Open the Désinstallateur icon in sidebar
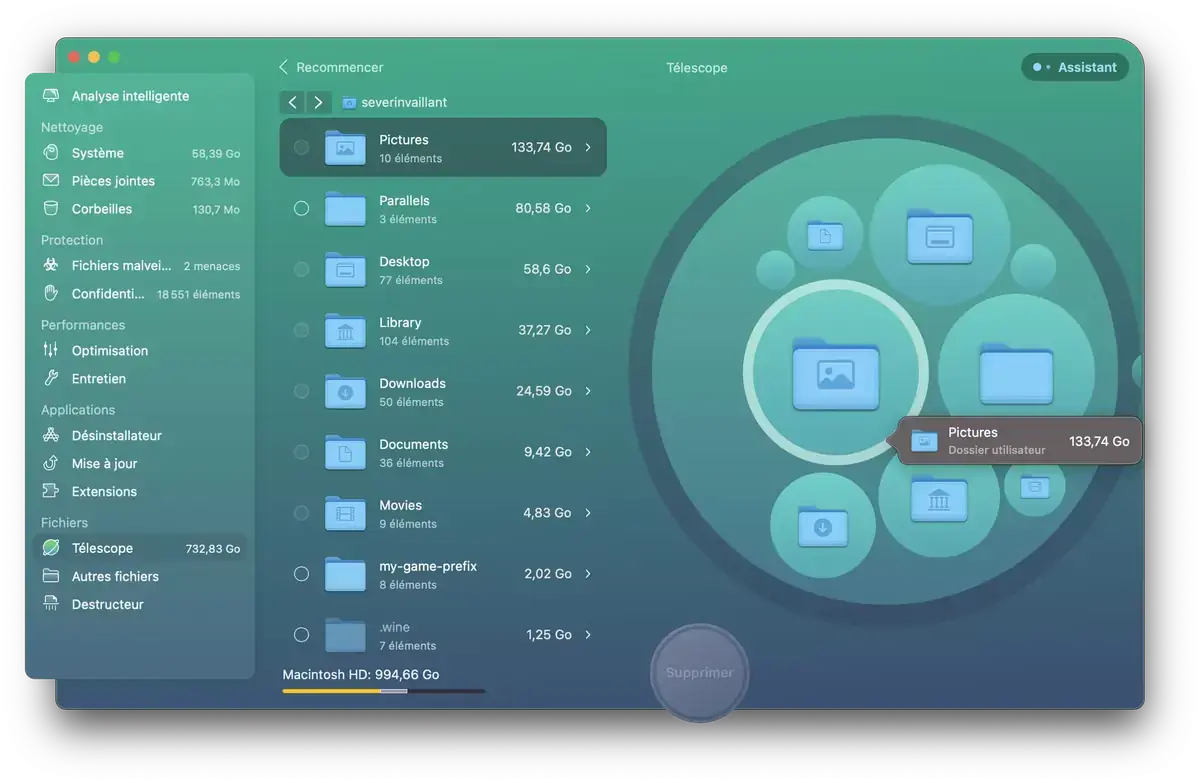1200x783 pixels. point(51,436)
